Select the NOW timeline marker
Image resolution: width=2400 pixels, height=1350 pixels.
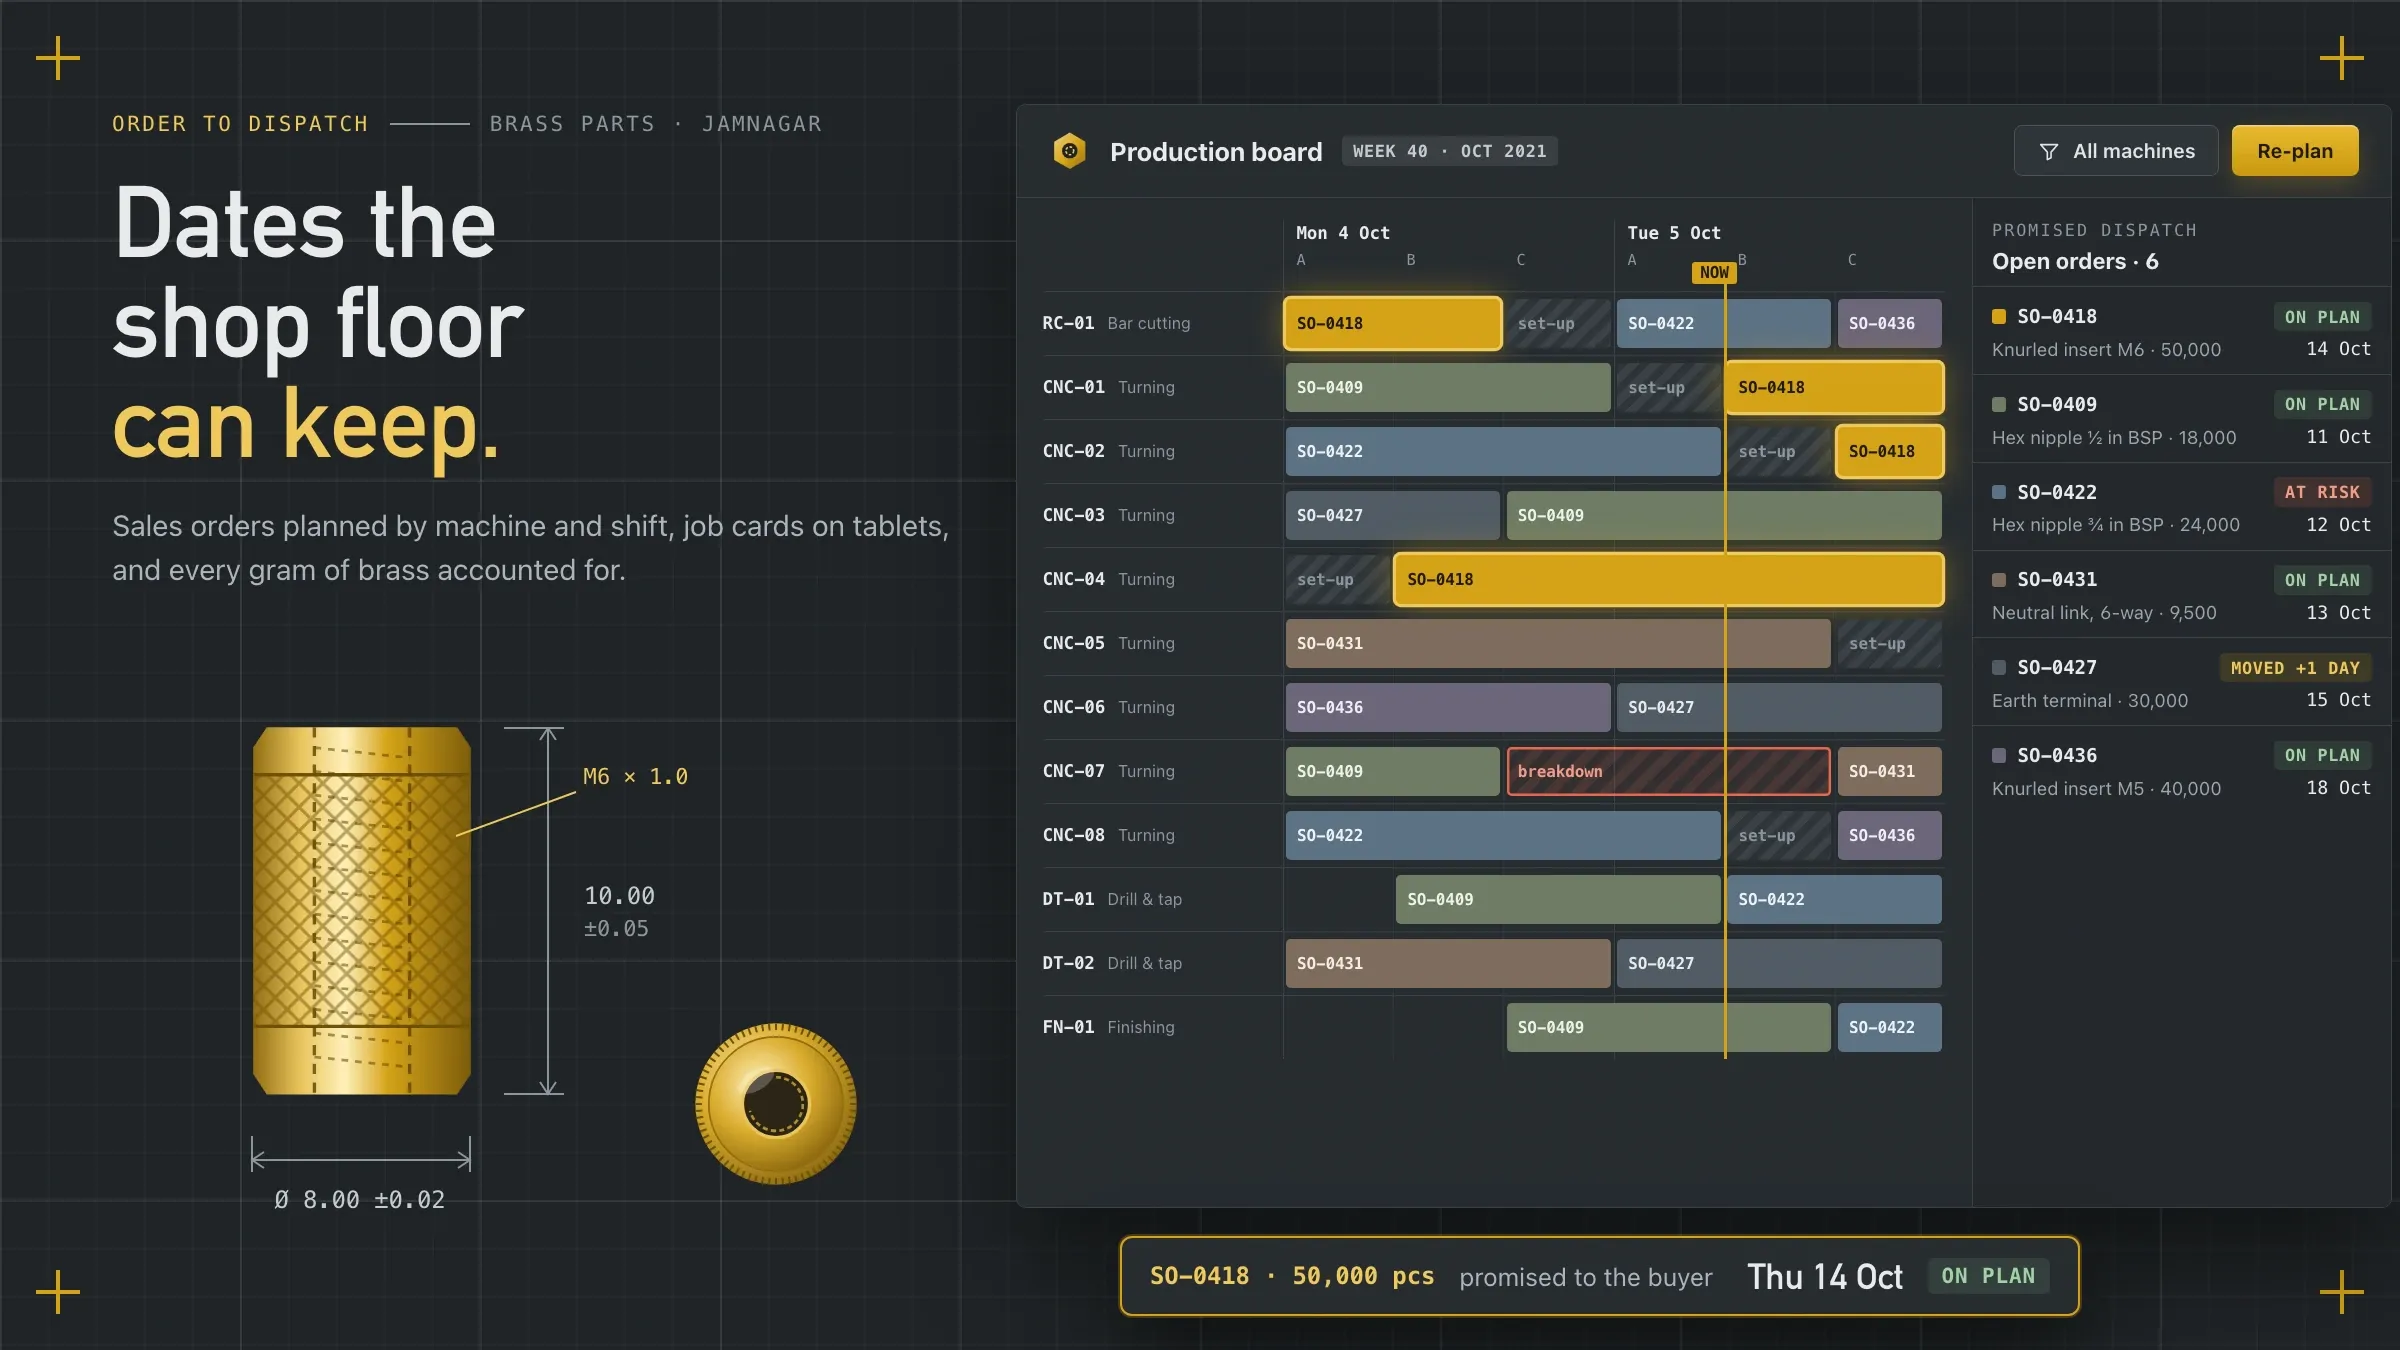pos(1714,272)
